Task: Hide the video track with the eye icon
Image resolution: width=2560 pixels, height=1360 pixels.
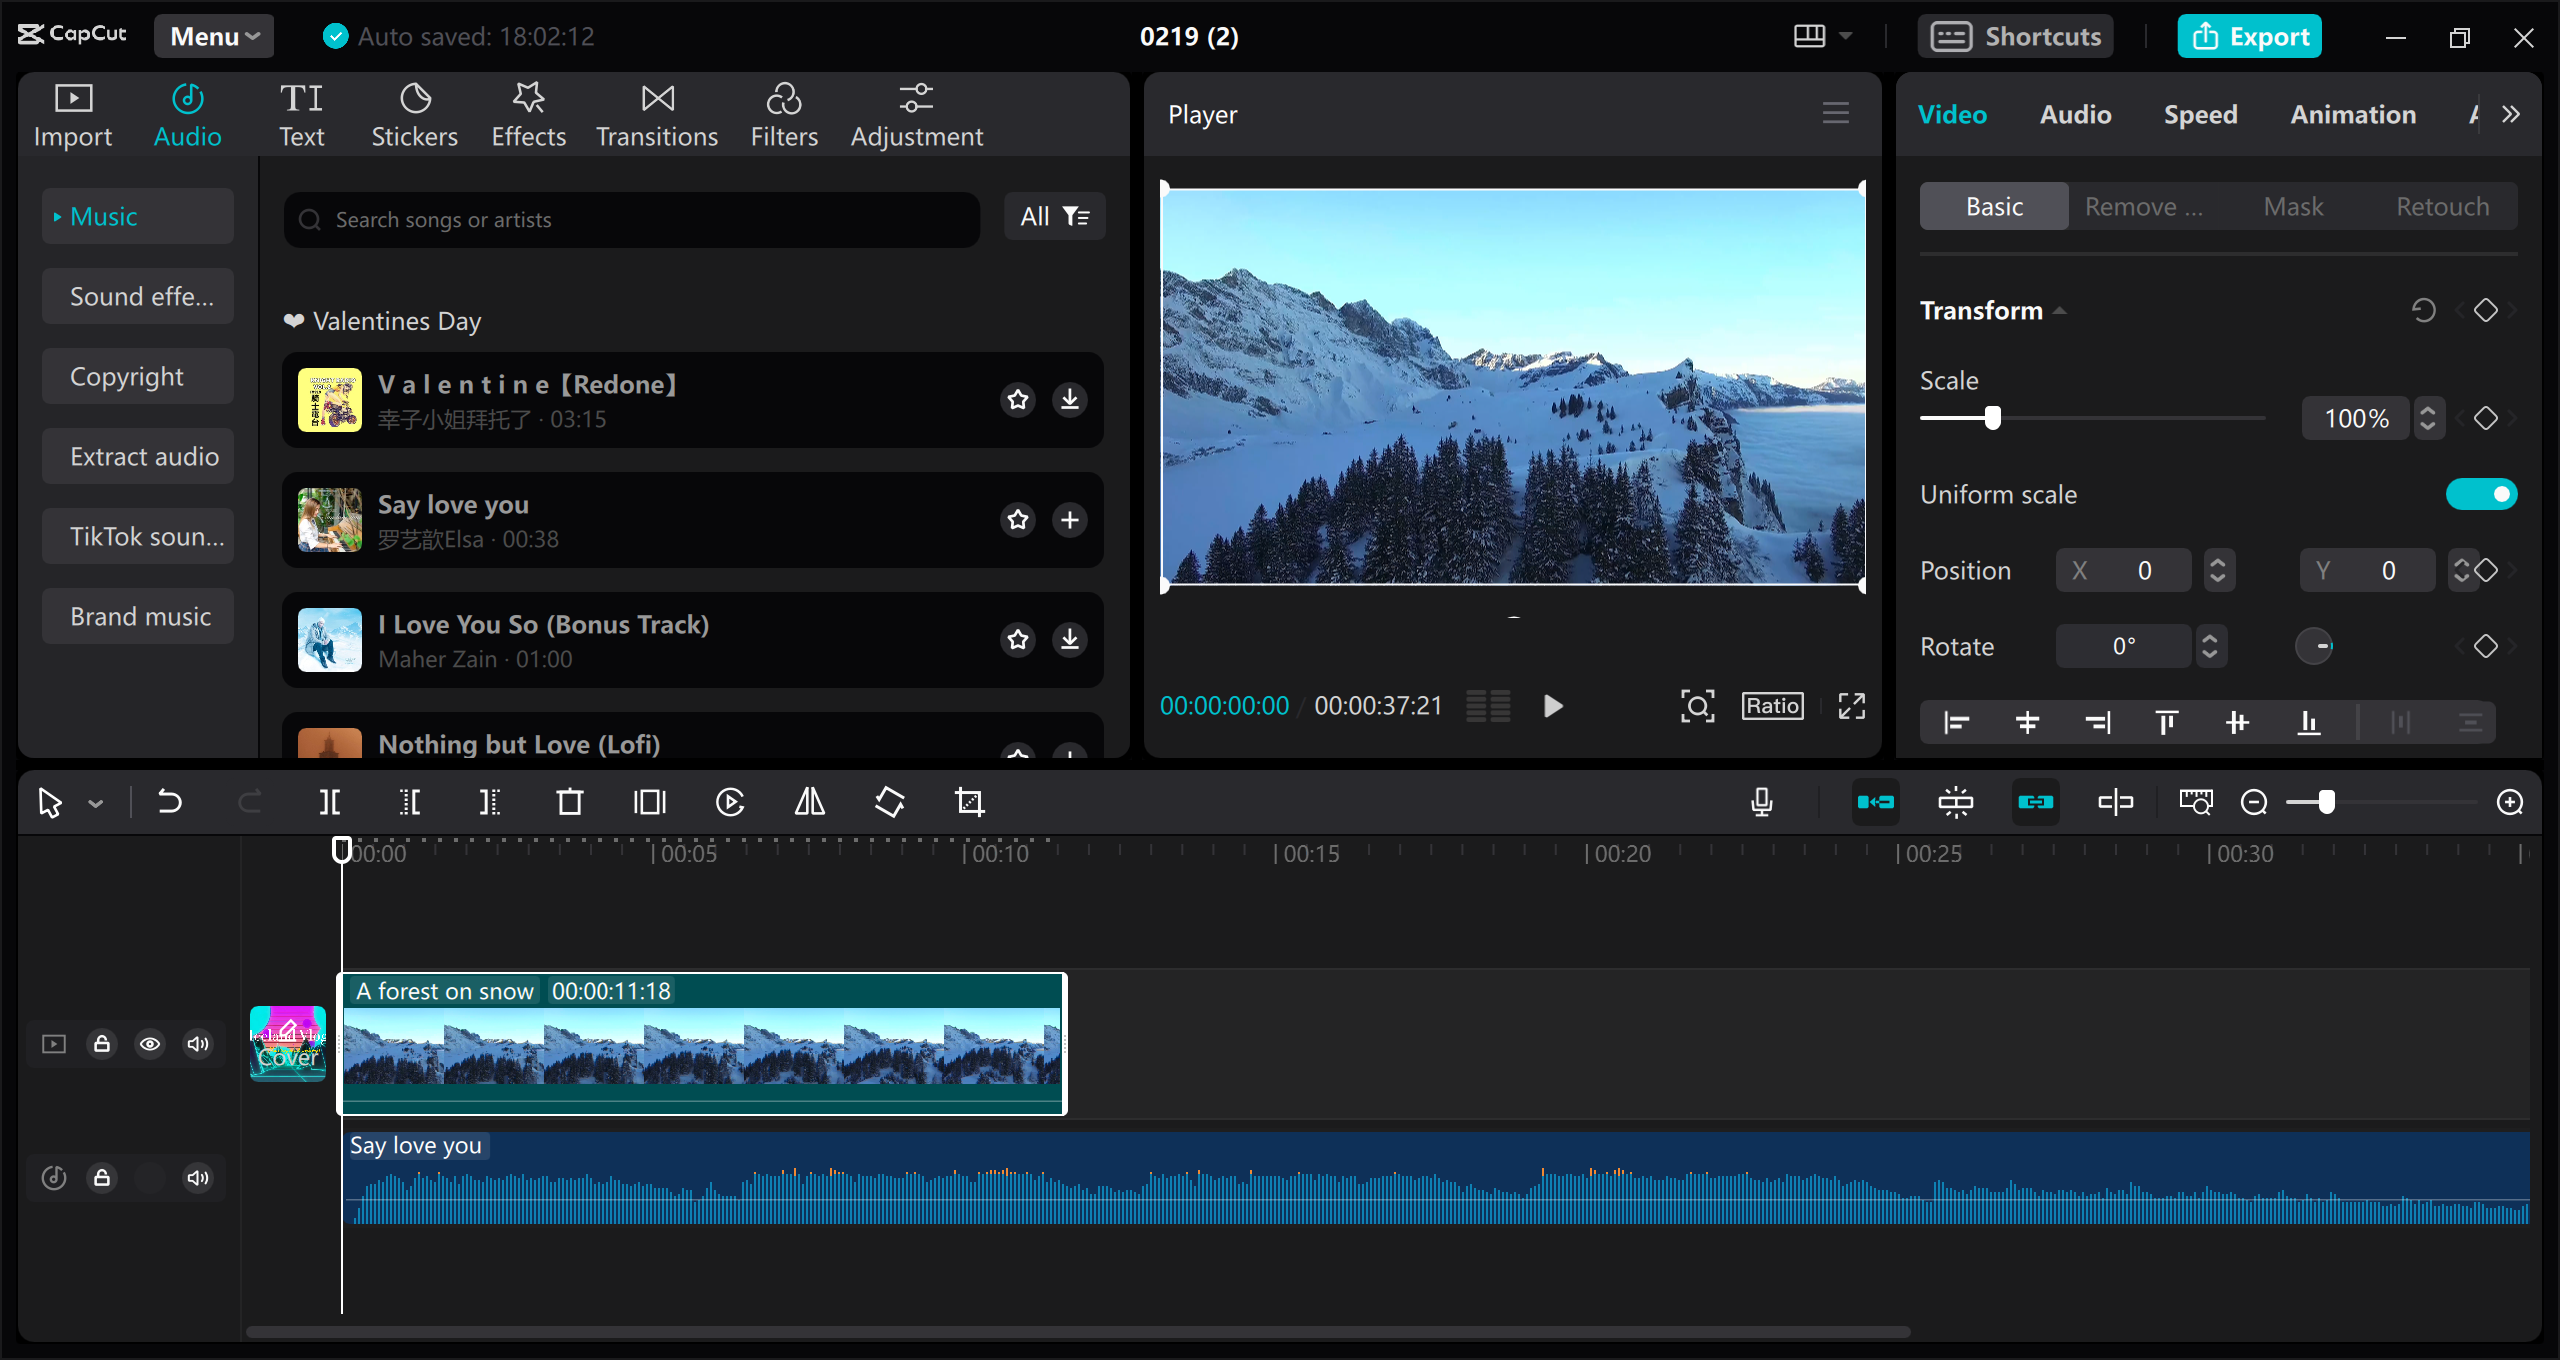Action: point(151,1043)
